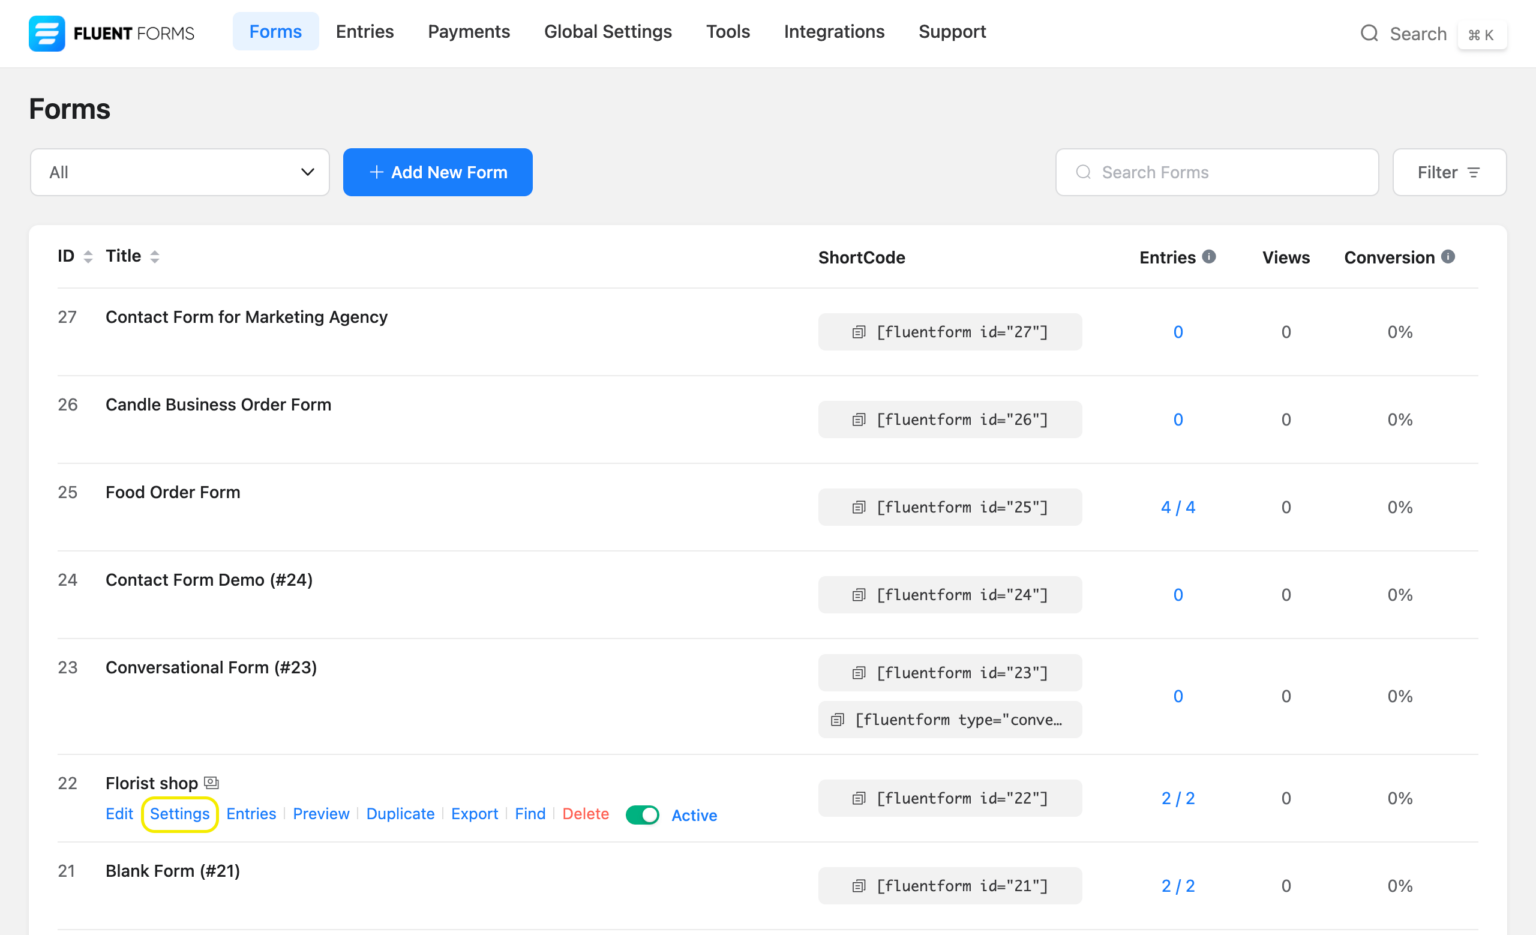Screen dimensions: 1536x935
Task: Open search using the magnifier icon
Action: click(x=1369, y=33)
